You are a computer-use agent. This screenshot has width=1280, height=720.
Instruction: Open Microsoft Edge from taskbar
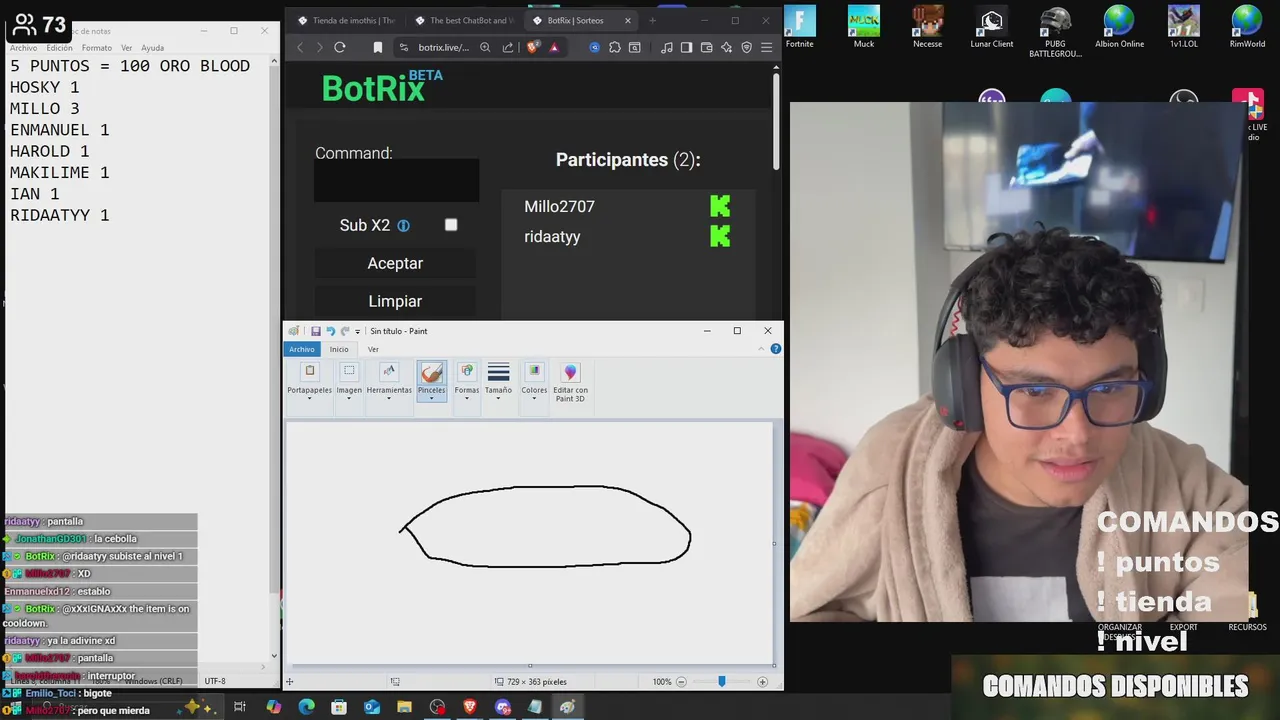pos(307,707)
